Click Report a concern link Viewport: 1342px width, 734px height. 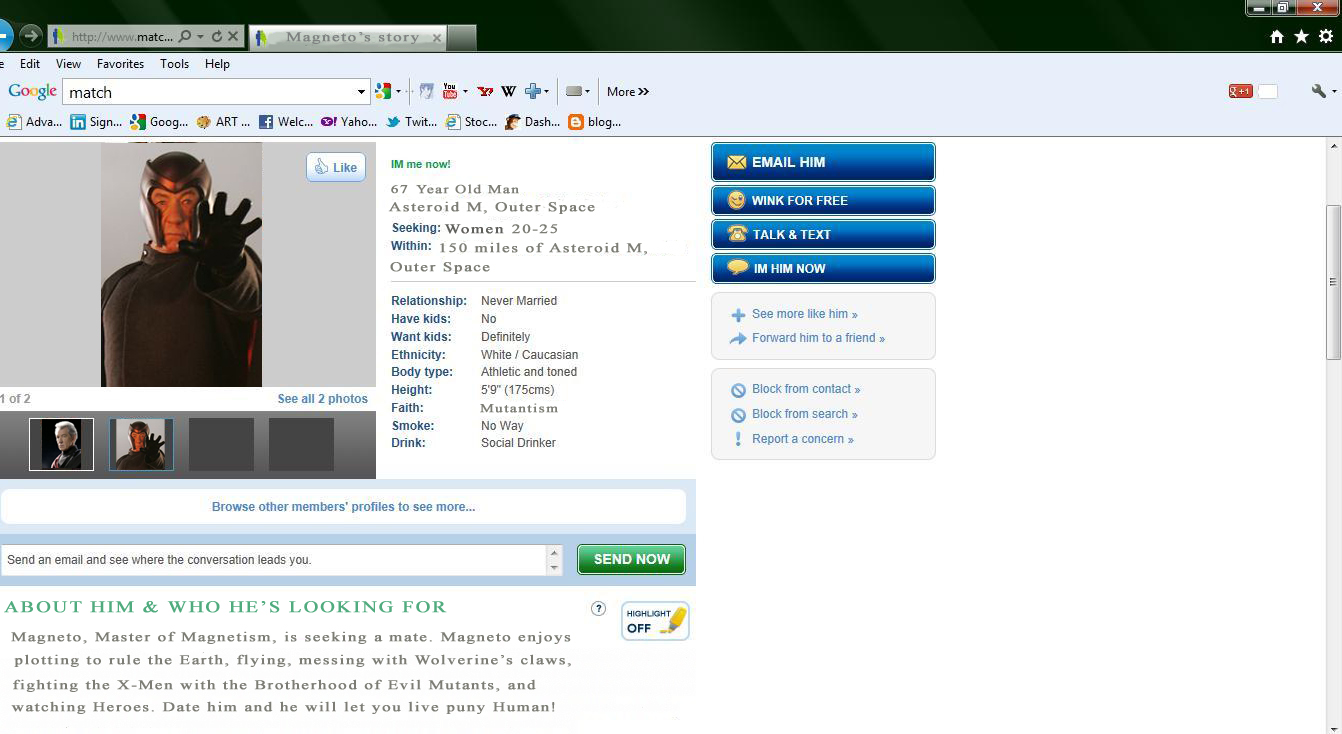802,439
